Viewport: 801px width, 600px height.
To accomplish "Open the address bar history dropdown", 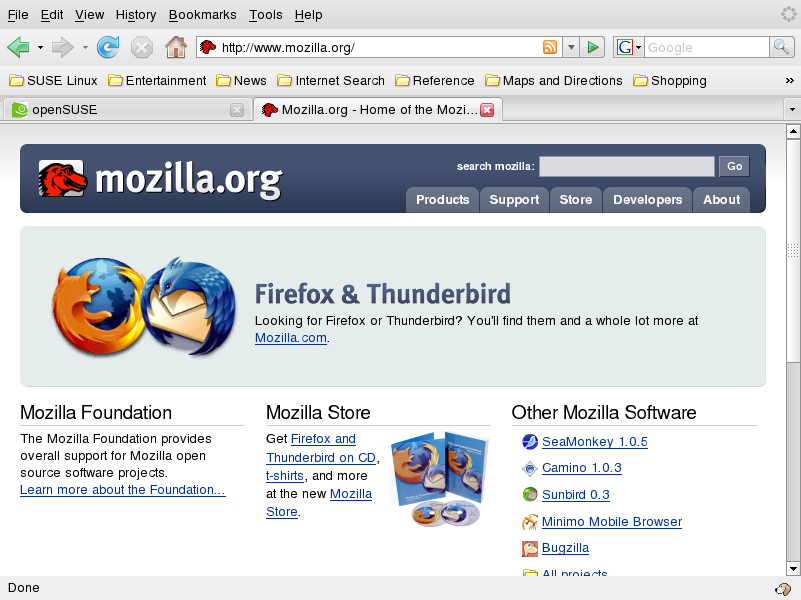I will click(x=571, y=47).
